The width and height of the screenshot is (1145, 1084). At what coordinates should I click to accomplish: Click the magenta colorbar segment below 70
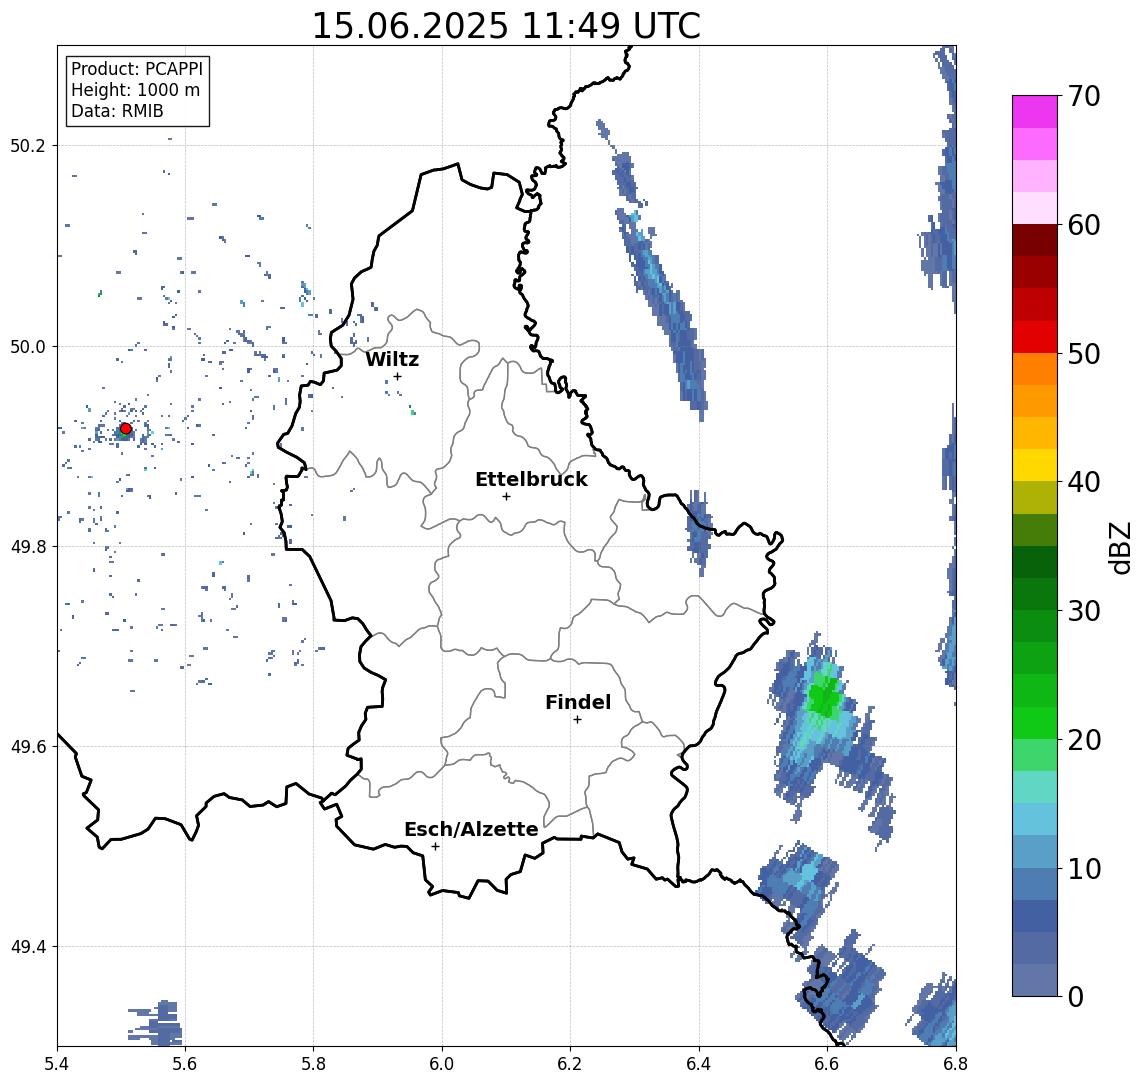pyautogui.click(x=1035, y=112)
